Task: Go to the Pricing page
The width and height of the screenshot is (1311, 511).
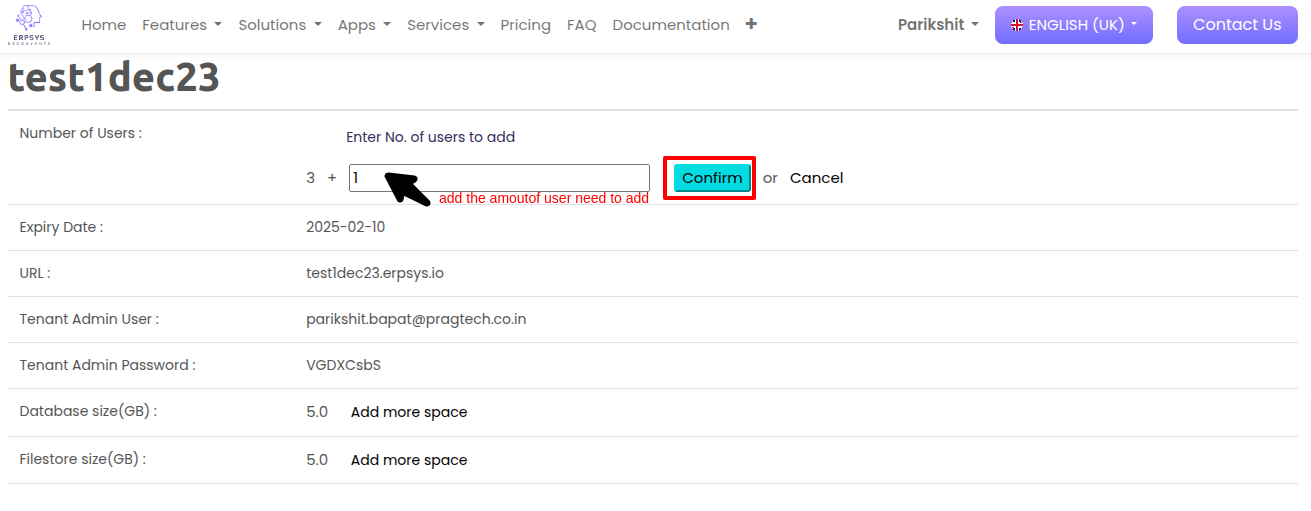Action: pos(525,25)
